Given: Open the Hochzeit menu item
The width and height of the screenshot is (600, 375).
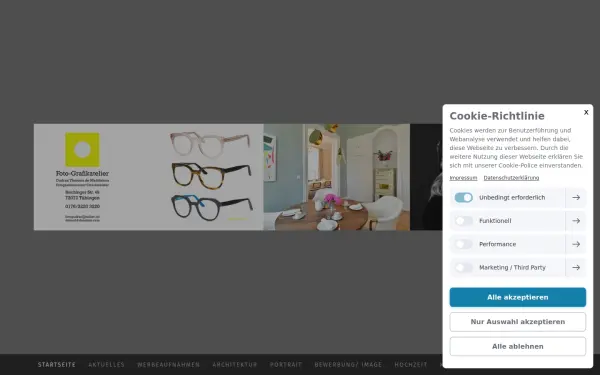Looking at the screenshot, I should 411,365.
